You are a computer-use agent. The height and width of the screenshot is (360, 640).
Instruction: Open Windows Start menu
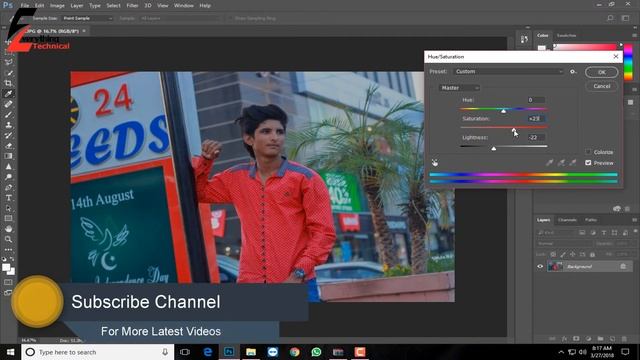click(10, 352)
